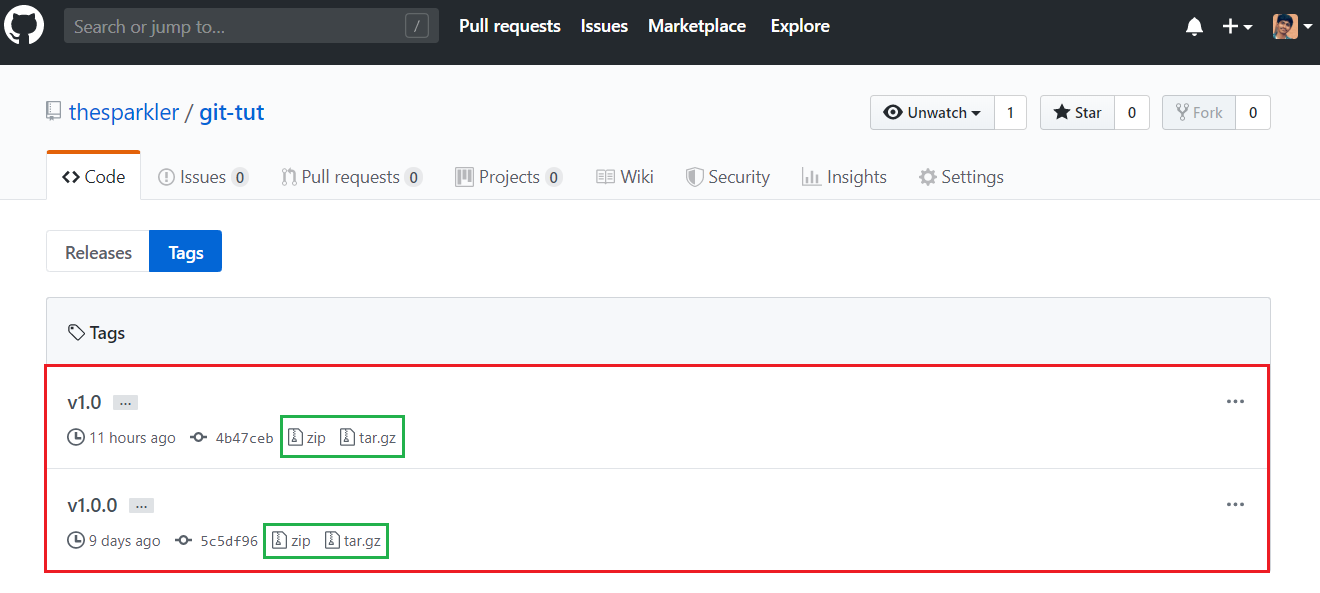Open commit 5c5df96 for tag v1.0.0
The width and height of the screenshot is (1320, 593).
(228, 540)
